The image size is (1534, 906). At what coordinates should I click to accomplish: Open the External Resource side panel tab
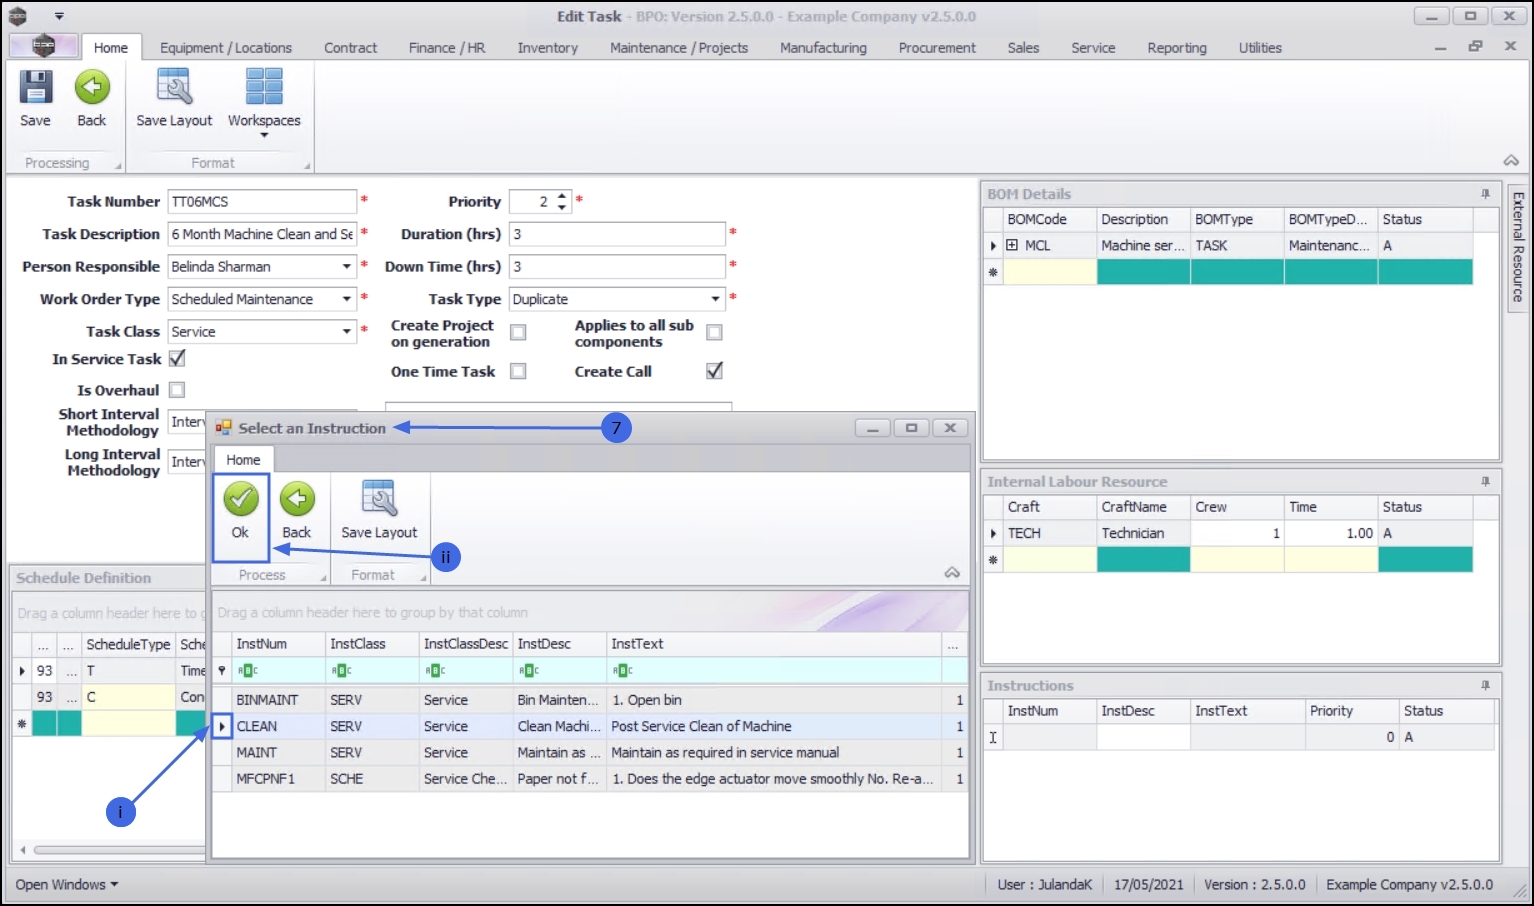pos(1518,247)
